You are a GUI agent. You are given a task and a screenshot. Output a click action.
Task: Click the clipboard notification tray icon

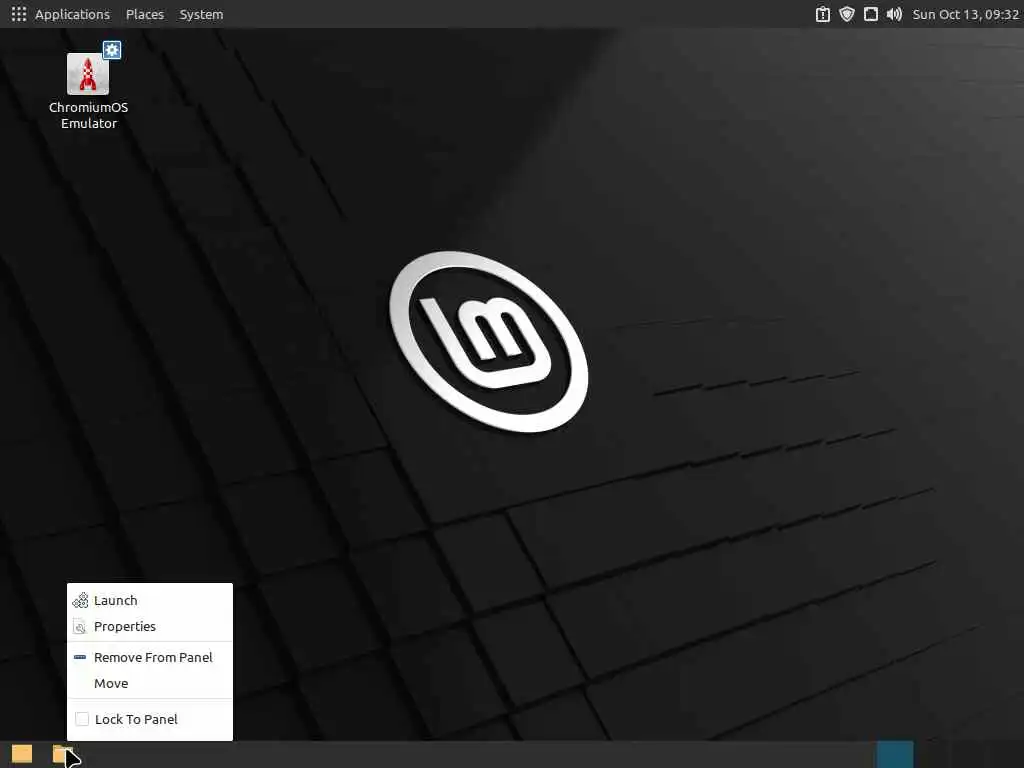coord(823,14)
